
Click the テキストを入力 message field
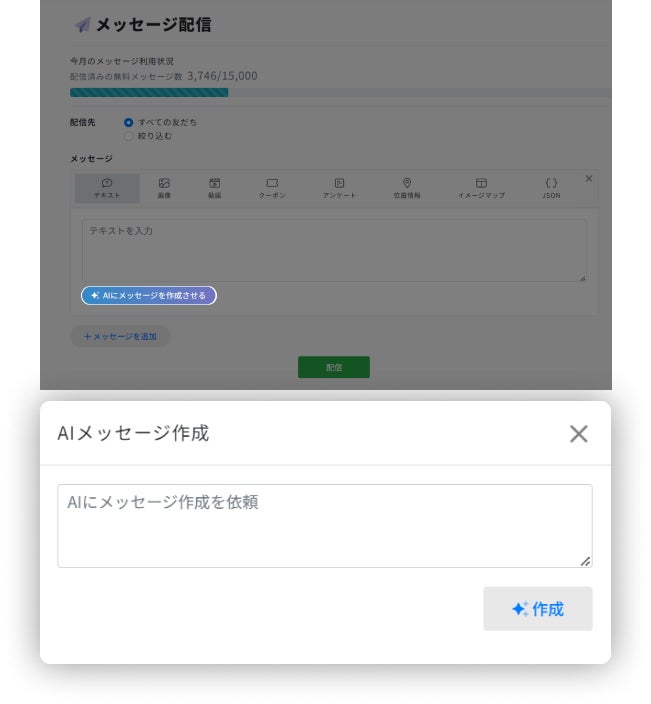334,250
